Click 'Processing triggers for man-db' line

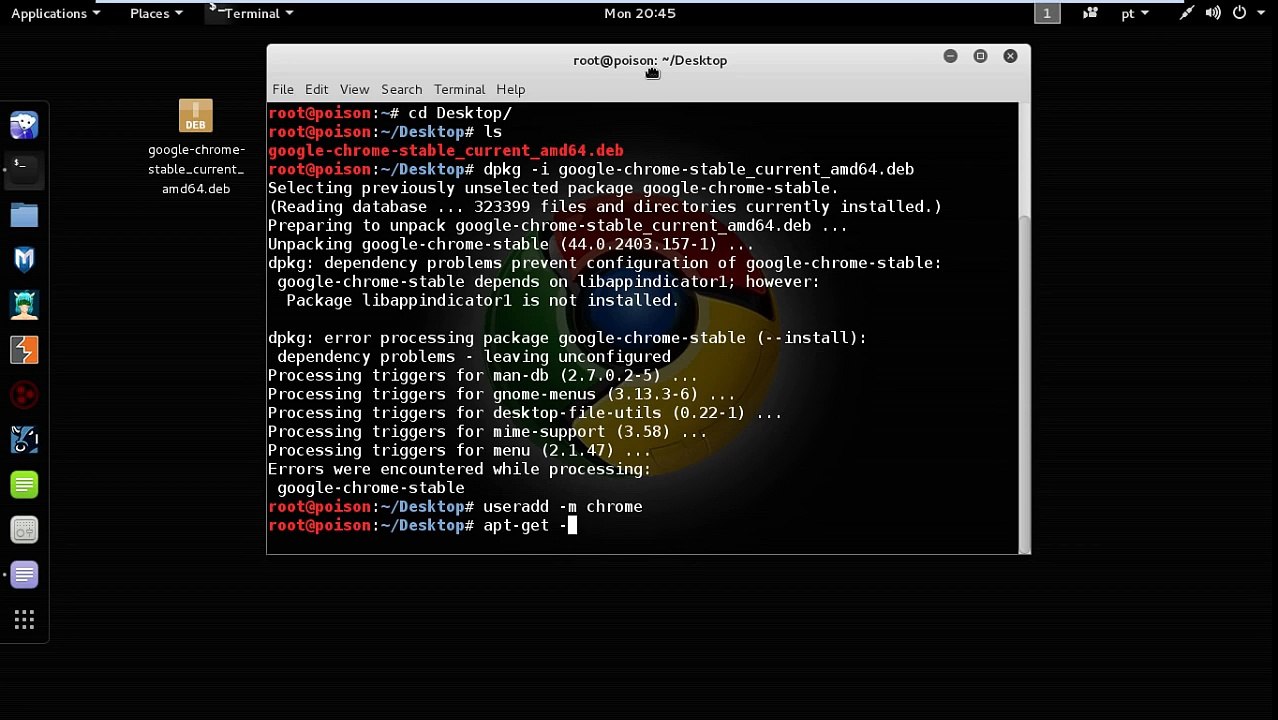[x=483, y=375]
